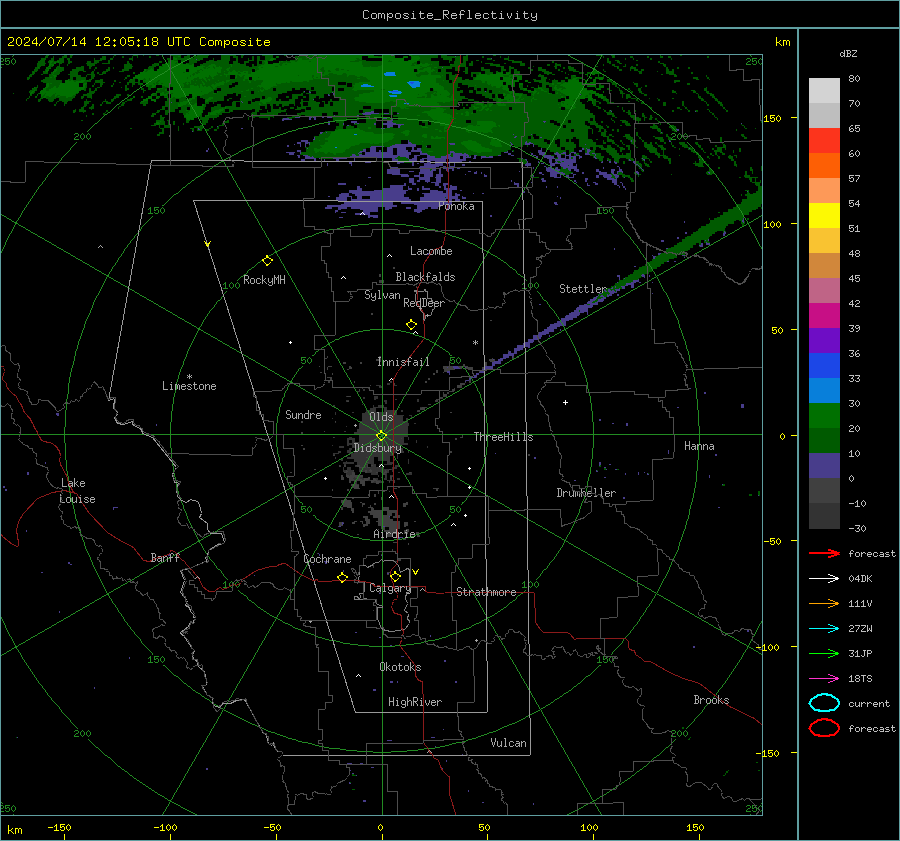
Task: Click the Blackfalds city label
Action: [x=425, y=277]
